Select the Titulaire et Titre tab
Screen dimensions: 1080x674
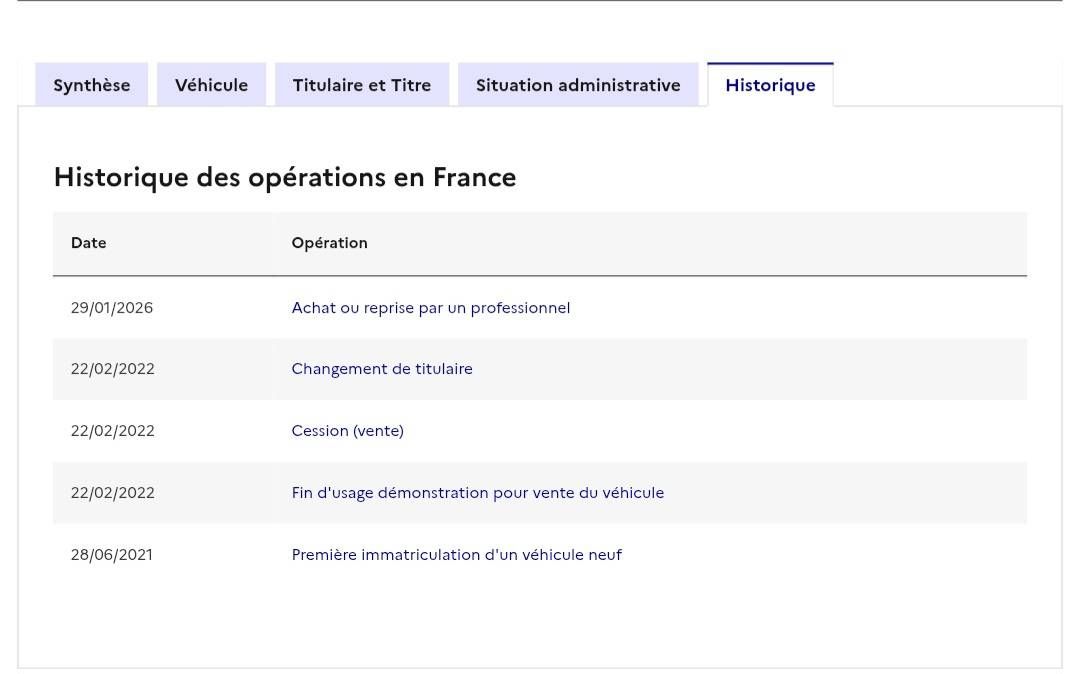coord(362,85)
